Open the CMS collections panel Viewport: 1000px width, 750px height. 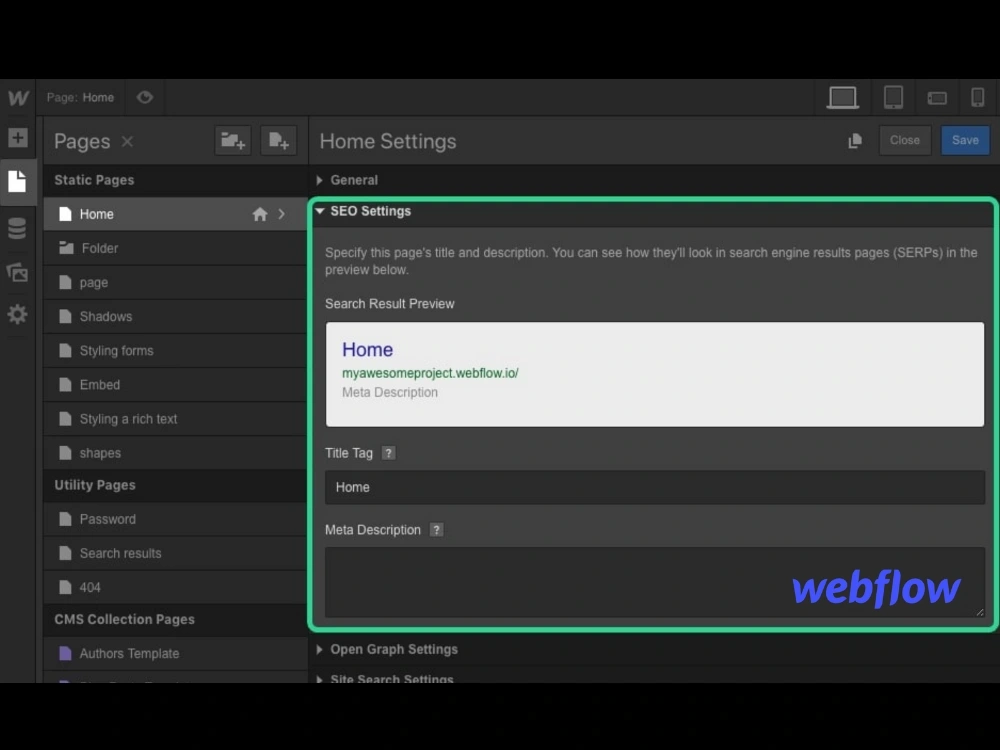tap(17, 228)
